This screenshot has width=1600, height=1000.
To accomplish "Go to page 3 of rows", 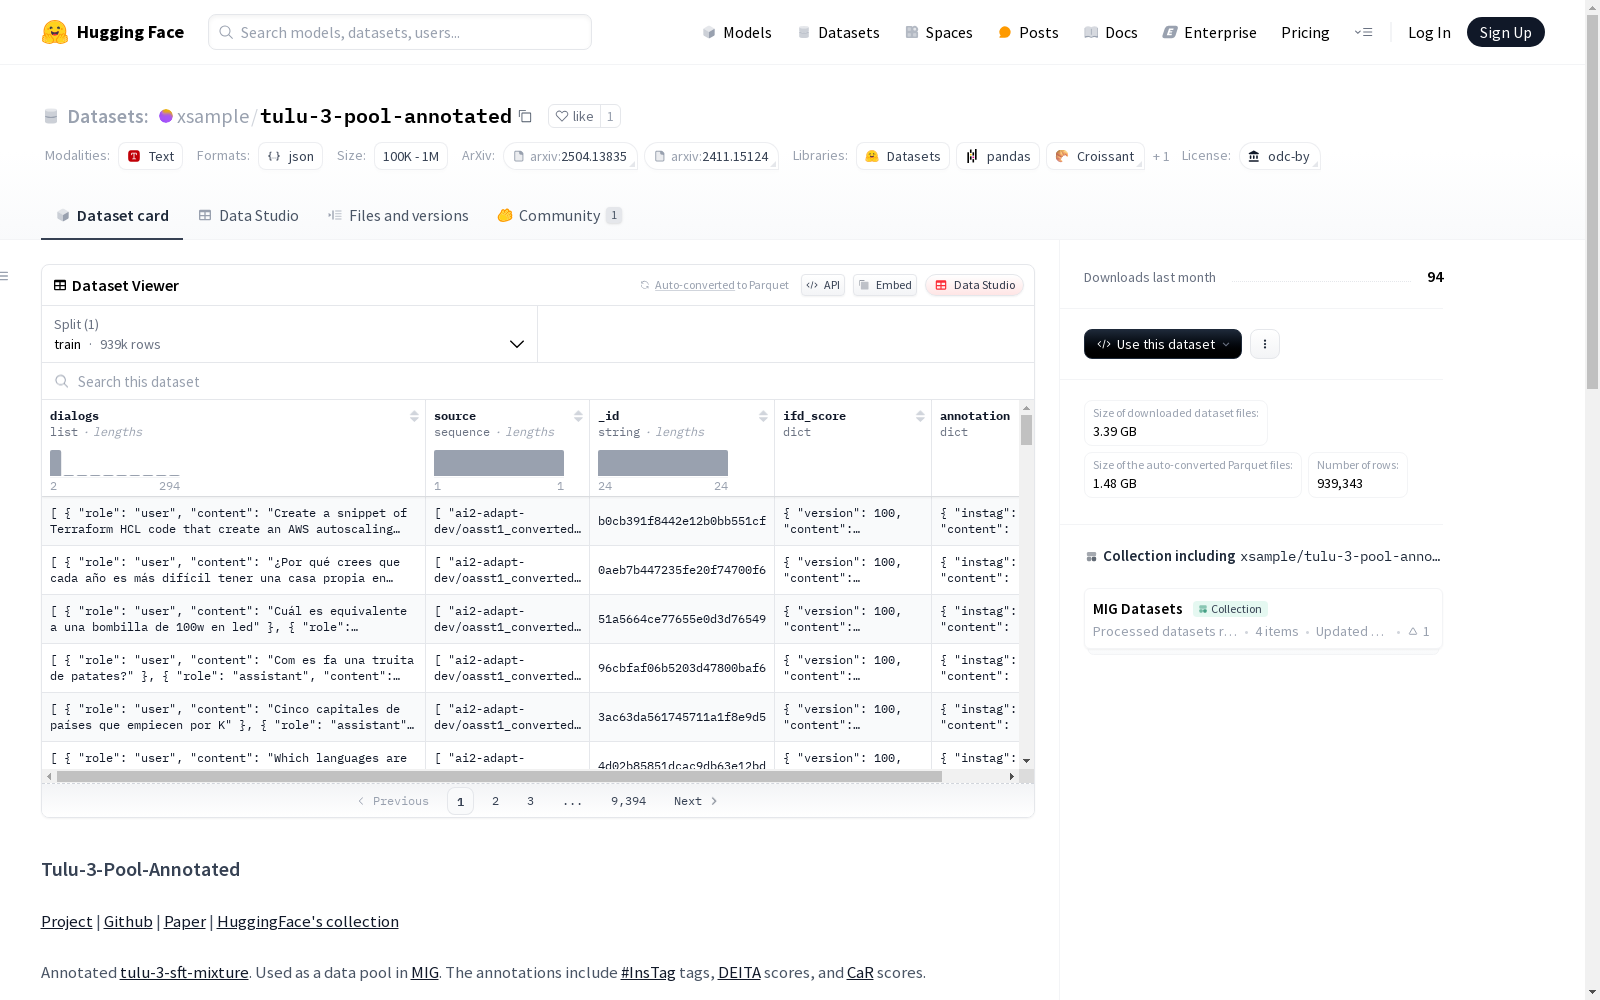I will pos(530,801).
